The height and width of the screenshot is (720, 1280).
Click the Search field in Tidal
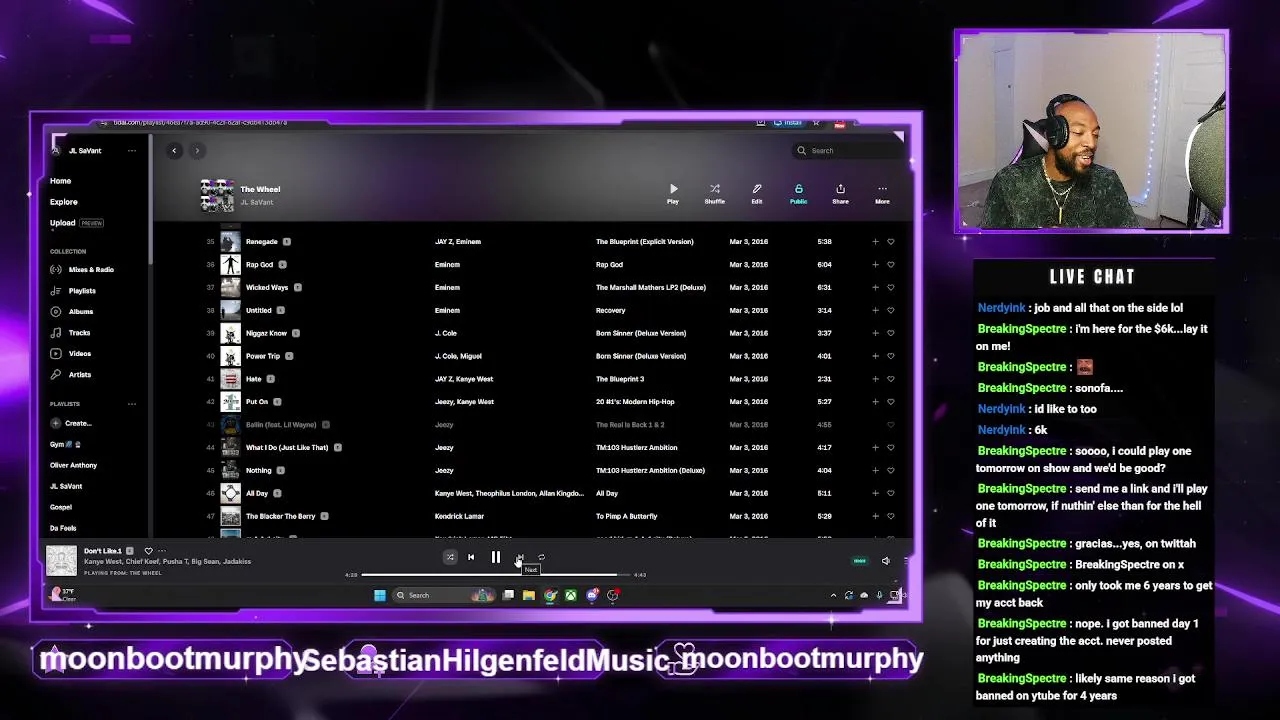click(x=848, y=151)
